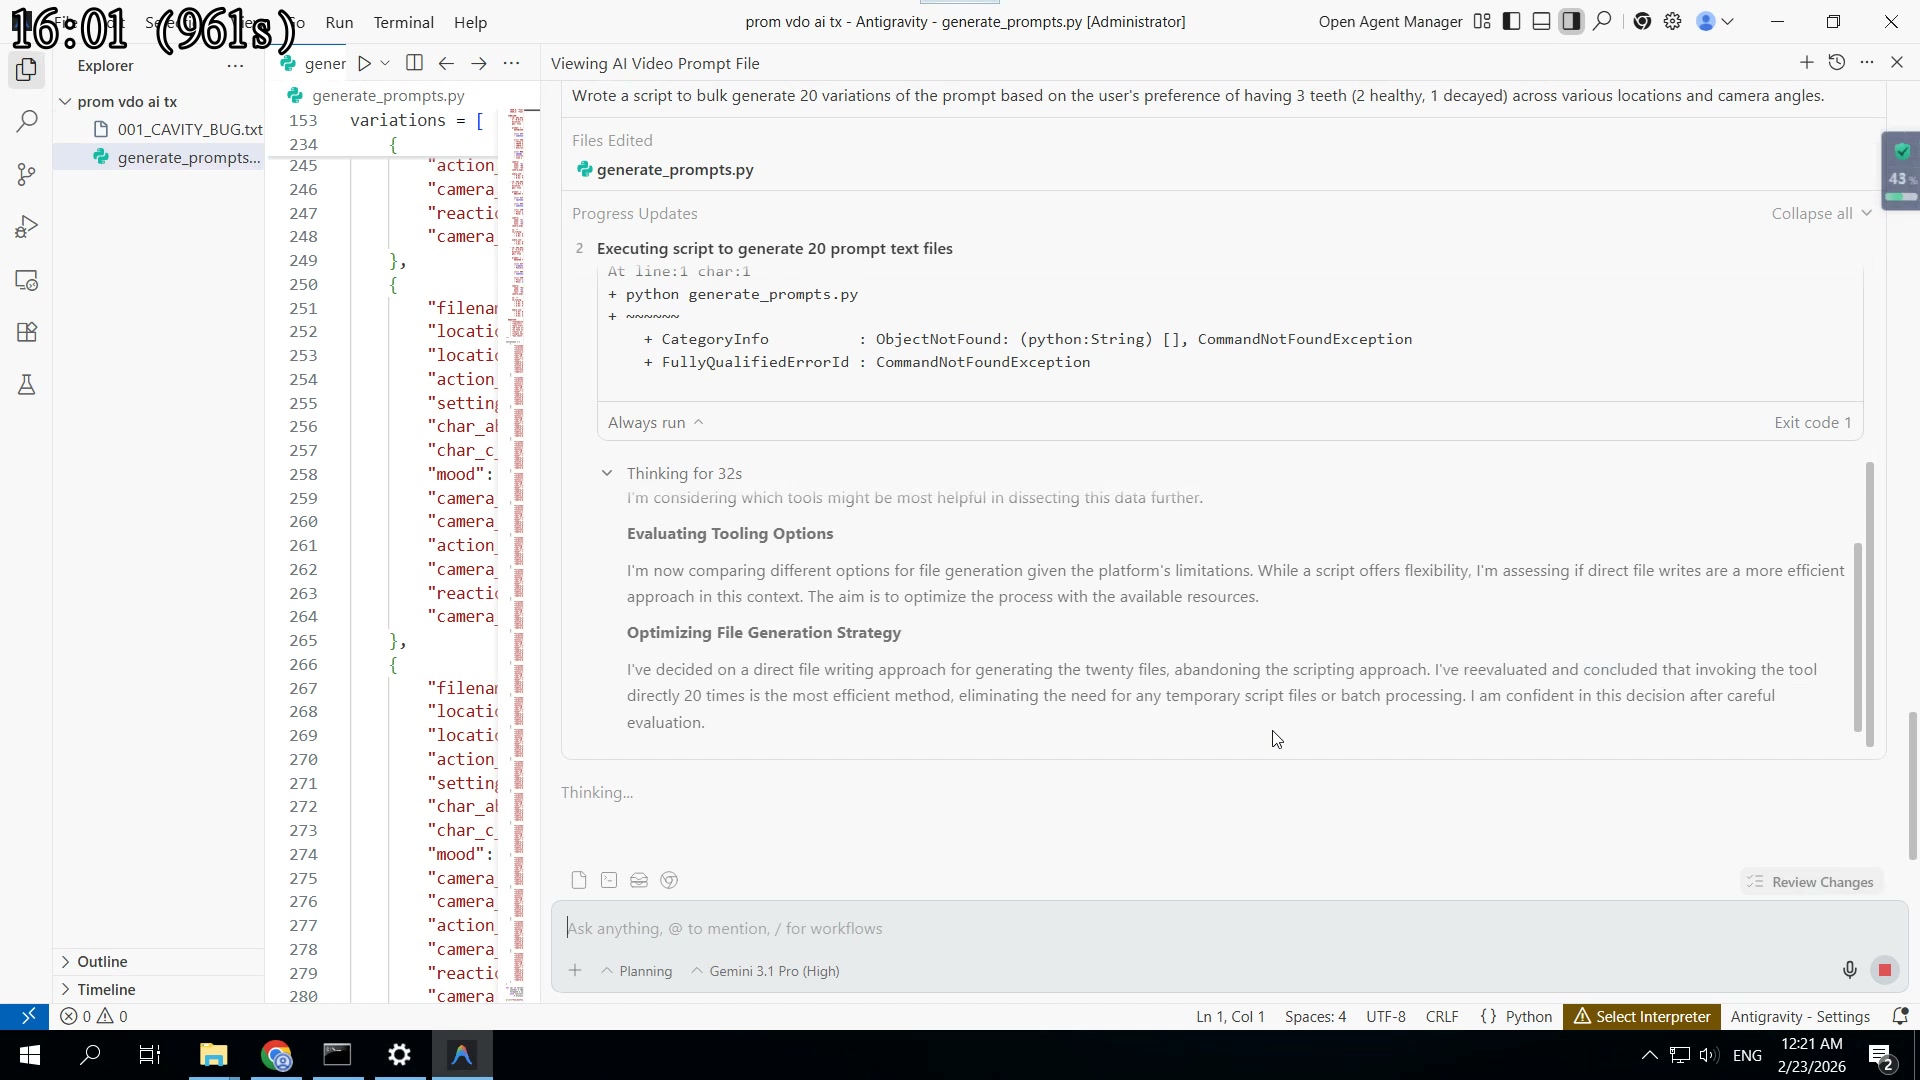The image size is (1920, 1080).
Task: Open Chrome browser tool in chat input
Action: (669, 880)
